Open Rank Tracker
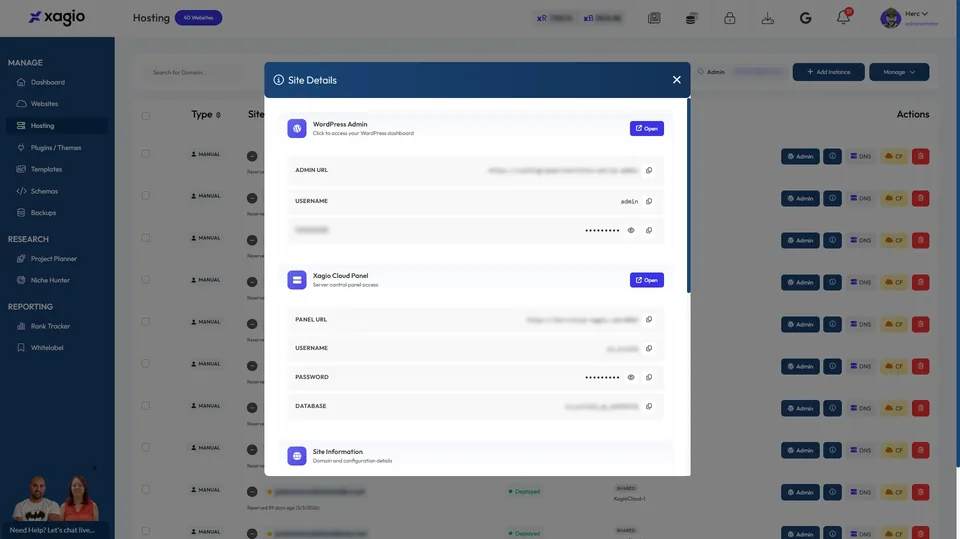This screenshot has width=960, height=539. [50, 326]
